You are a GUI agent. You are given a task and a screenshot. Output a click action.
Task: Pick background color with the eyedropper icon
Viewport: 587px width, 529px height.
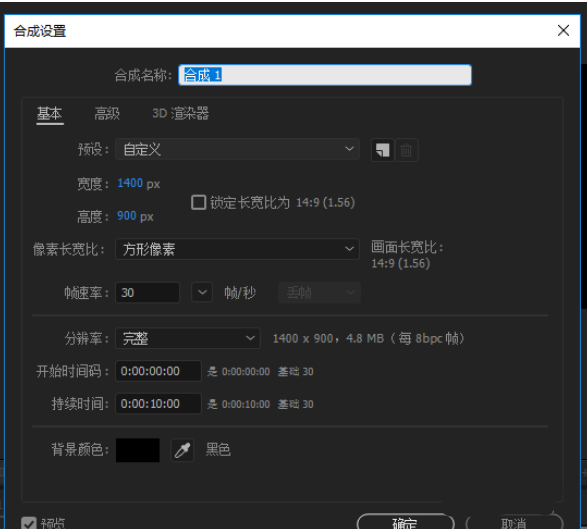(x=182, y=450)
